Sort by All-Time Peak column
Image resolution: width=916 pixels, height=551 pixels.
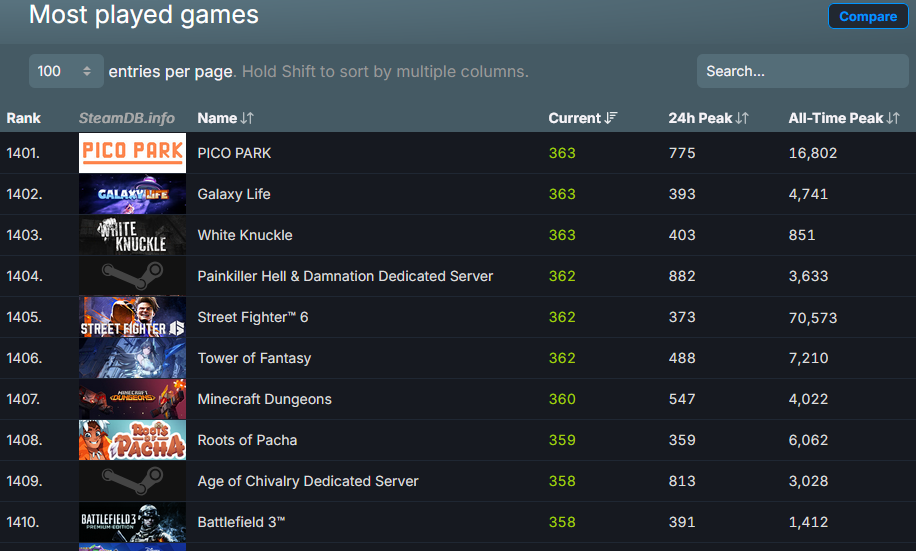844,118
